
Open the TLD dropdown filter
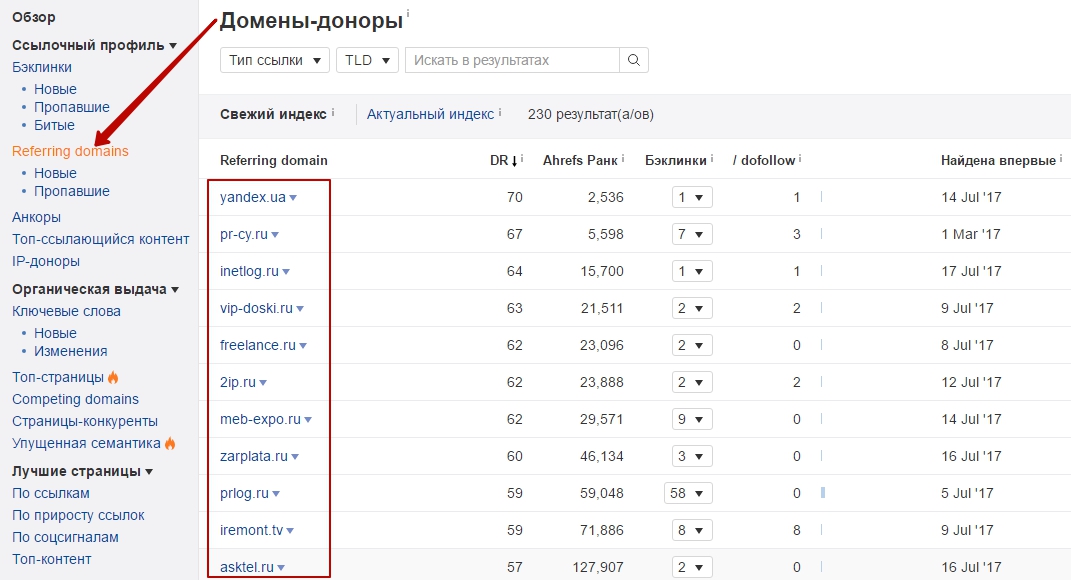(x=367, y=60)
